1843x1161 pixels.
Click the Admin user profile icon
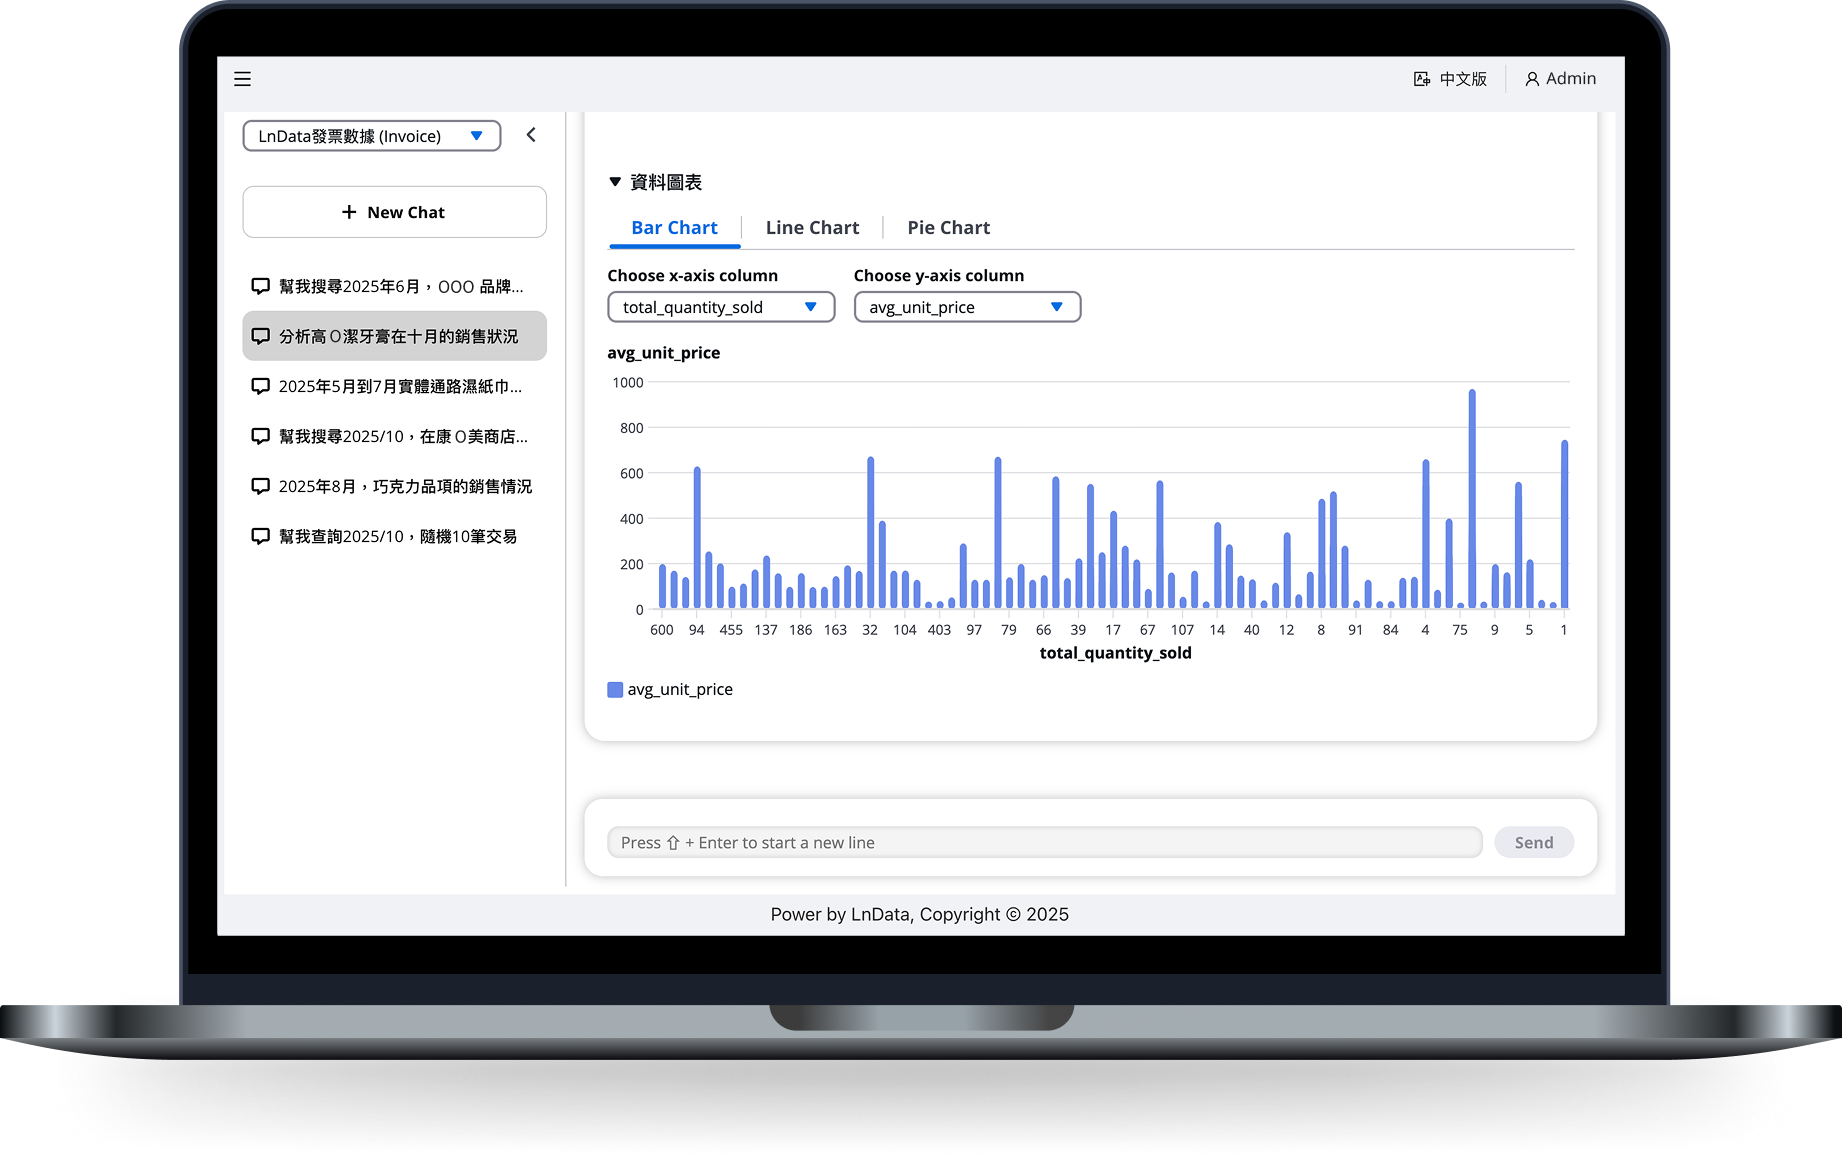click(1531, 79)
